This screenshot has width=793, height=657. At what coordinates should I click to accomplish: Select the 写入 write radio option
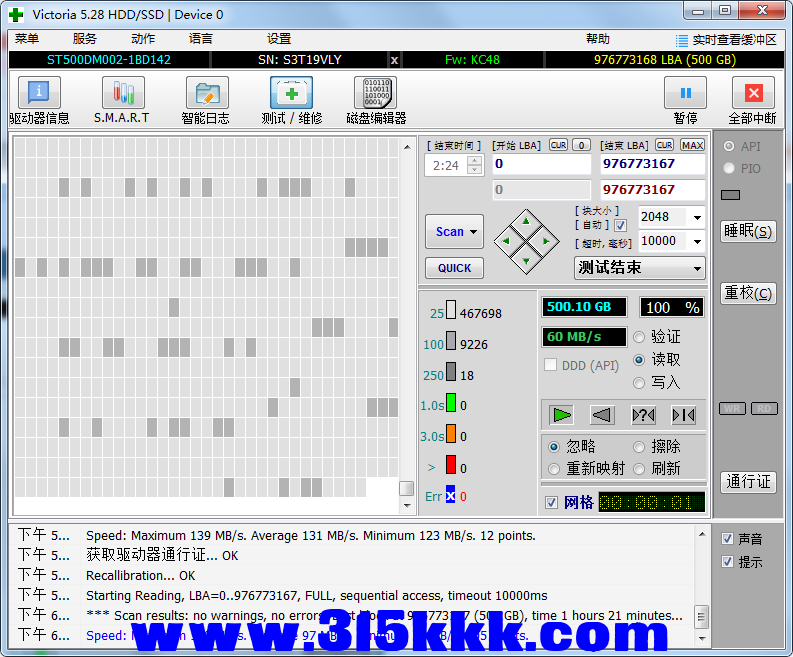[640, 382]
